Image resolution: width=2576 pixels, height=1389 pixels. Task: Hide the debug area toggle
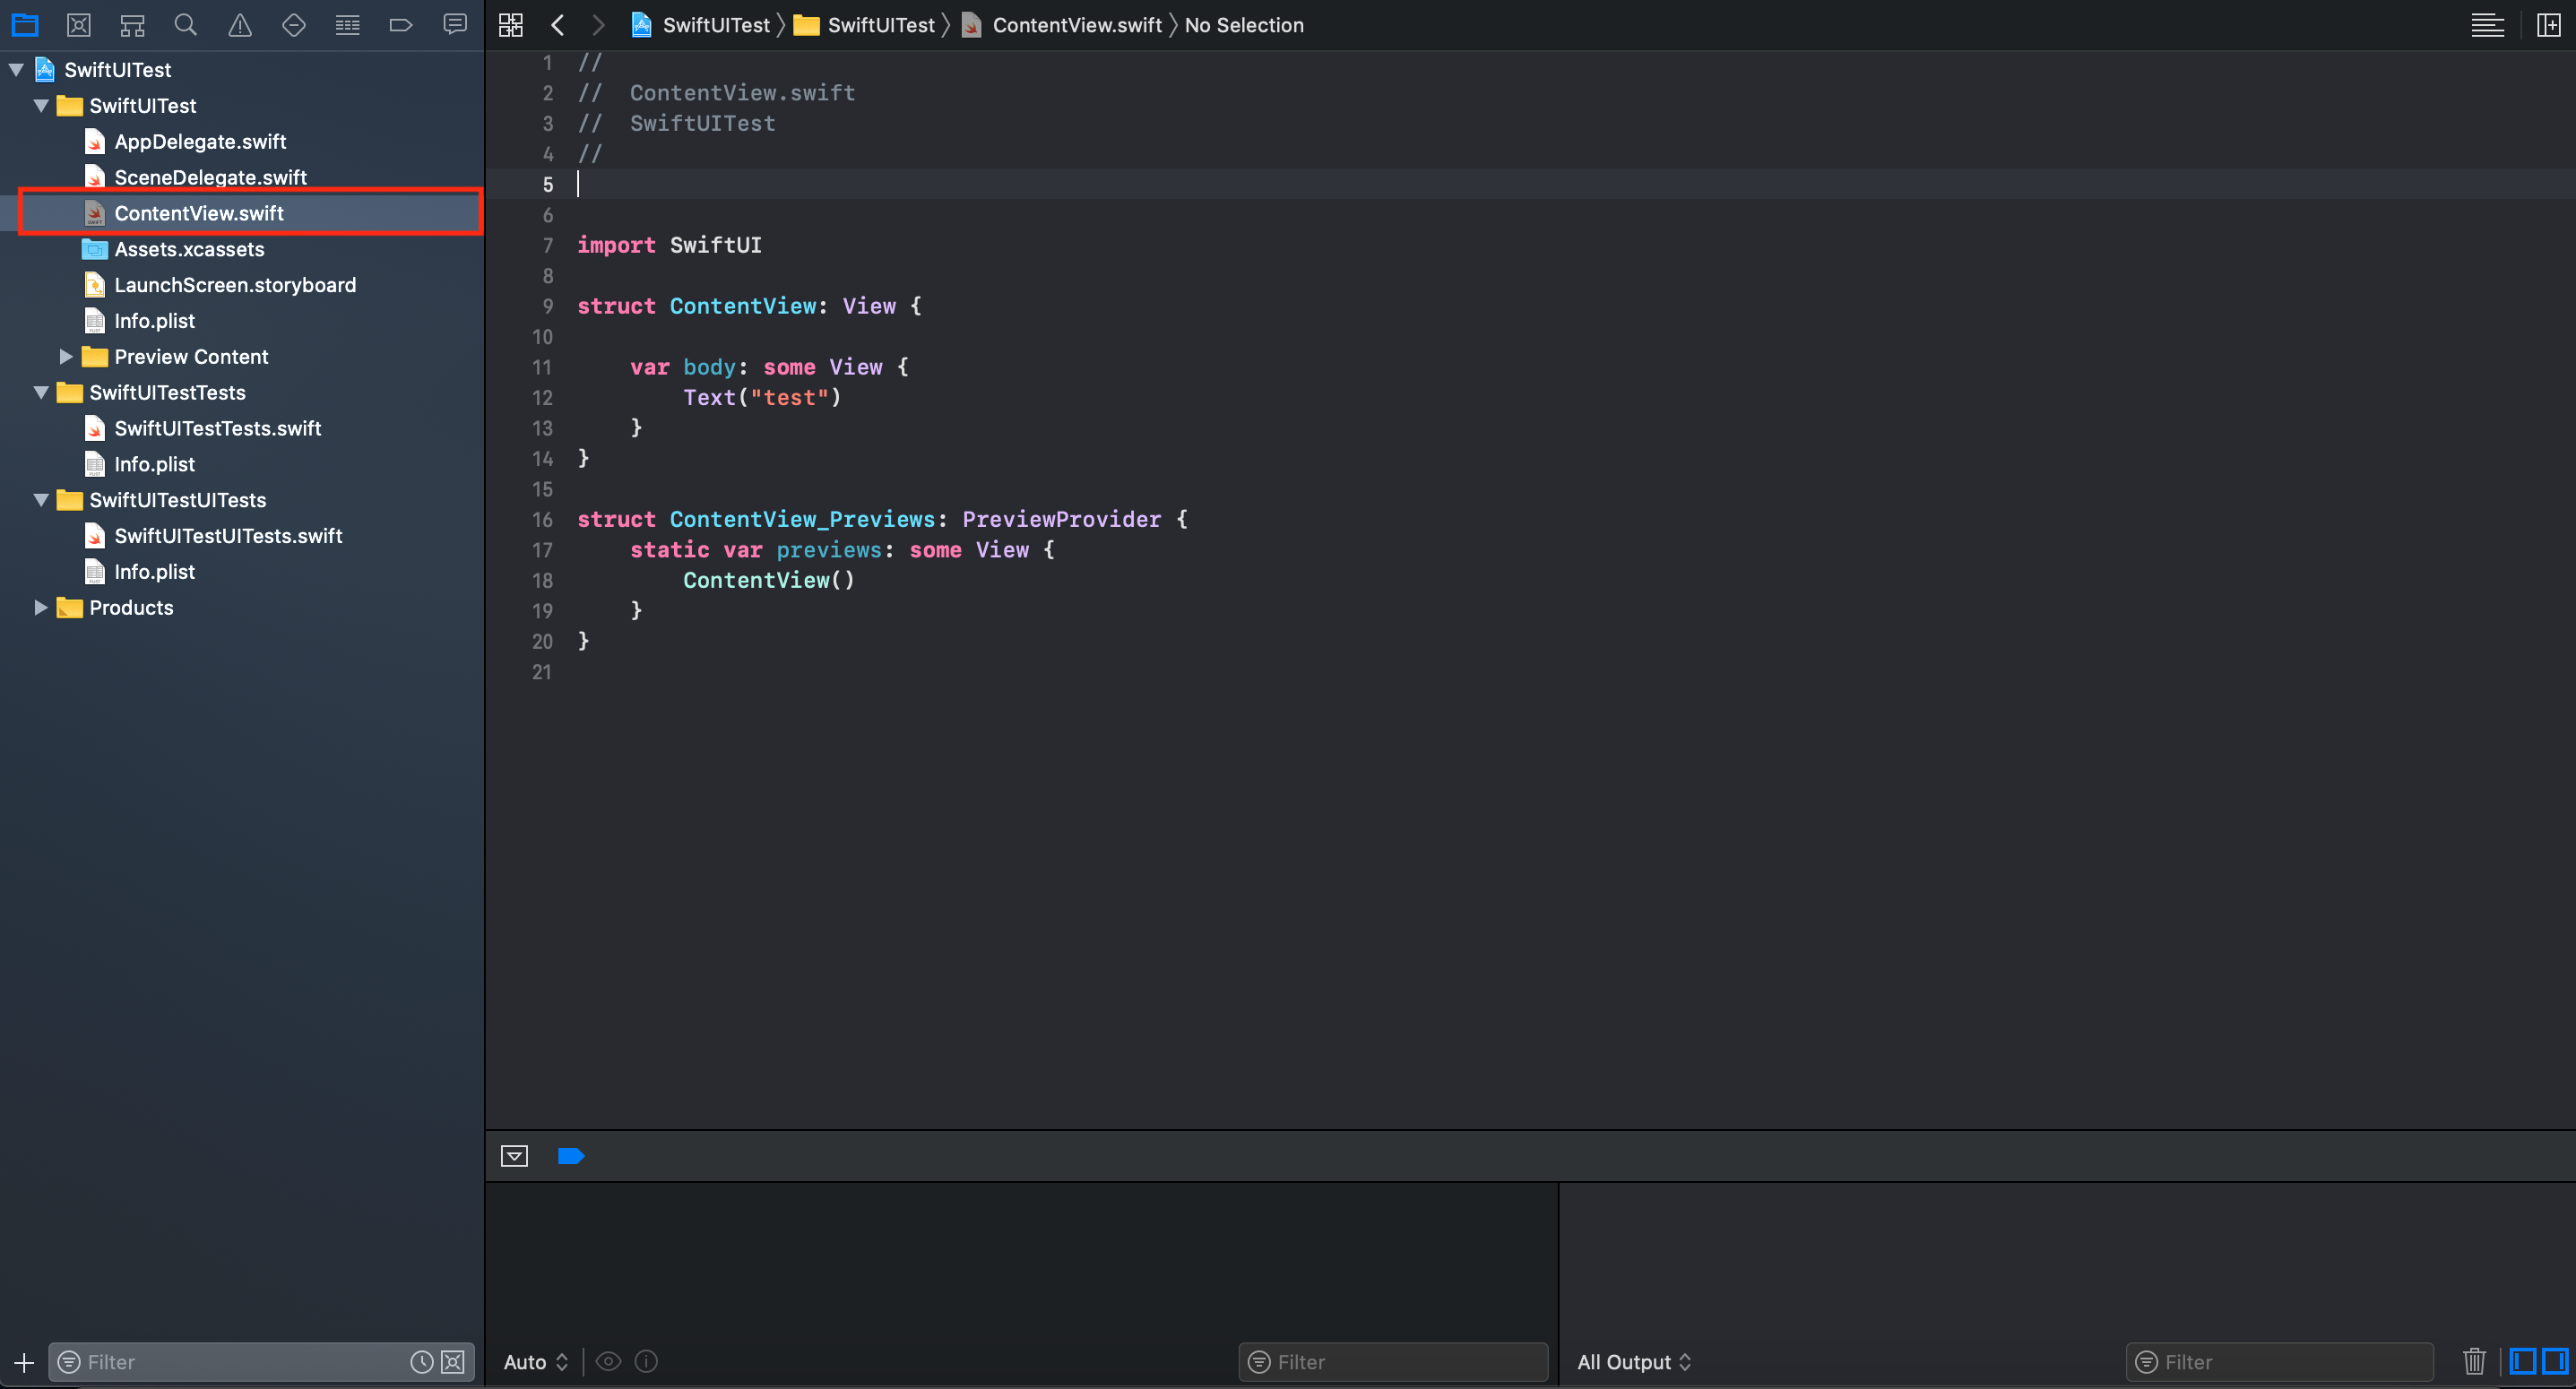514,1156
